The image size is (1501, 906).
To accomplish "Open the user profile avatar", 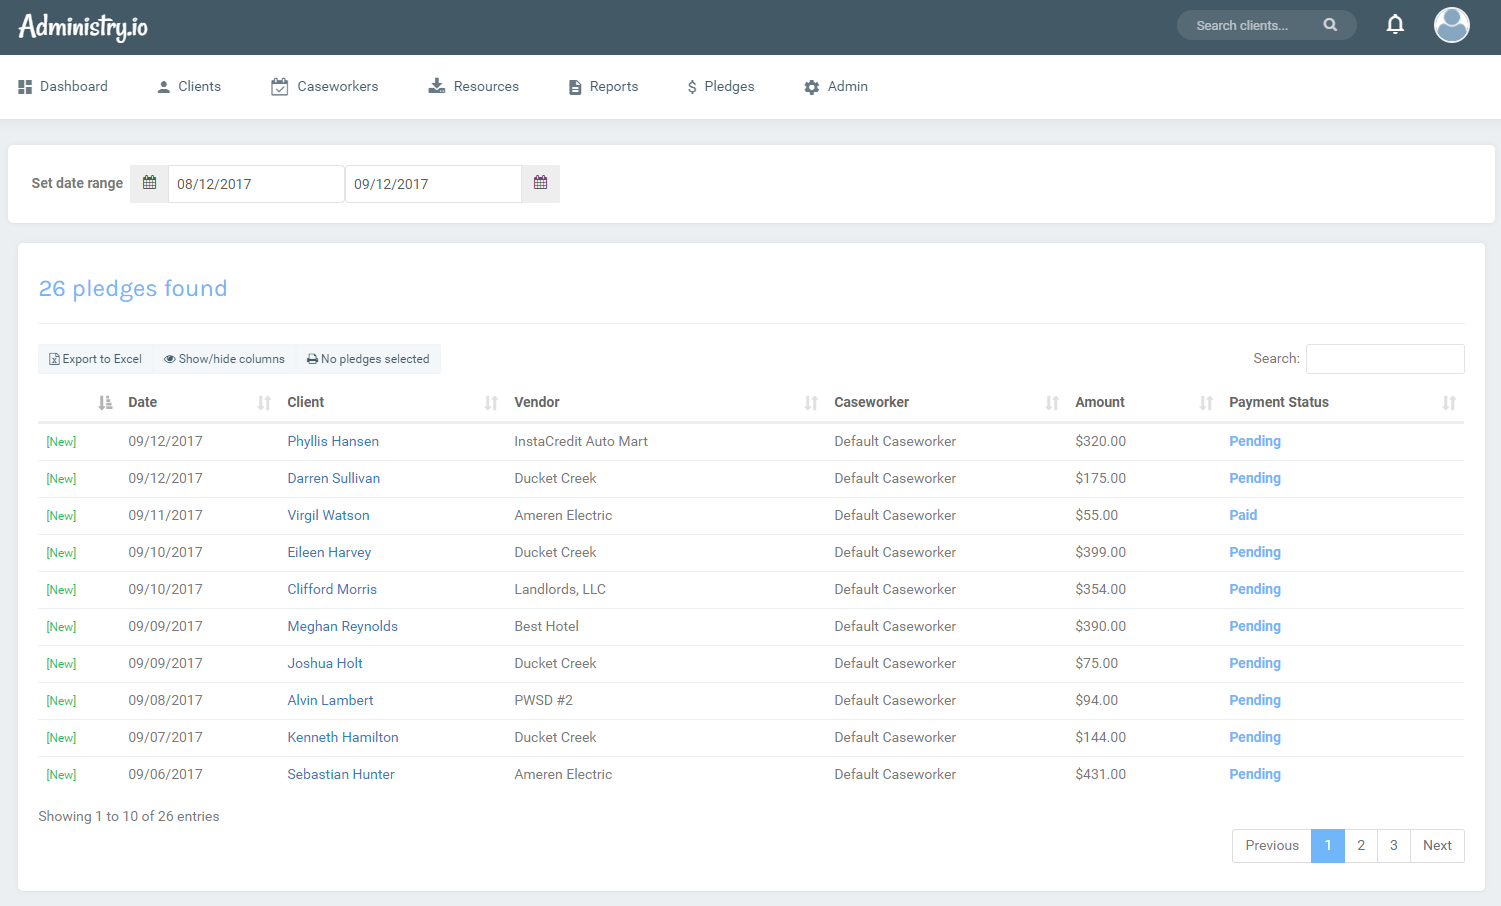I will coord(1451,25).
